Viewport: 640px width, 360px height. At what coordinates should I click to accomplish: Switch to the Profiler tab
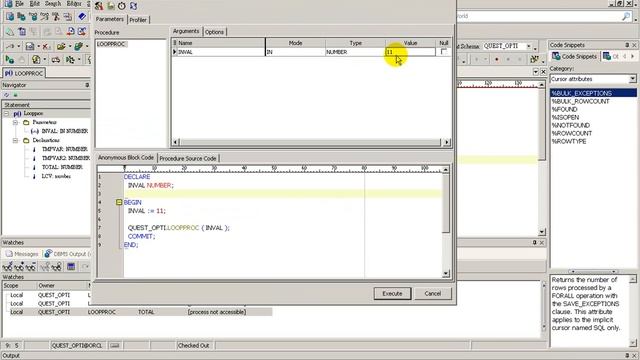[138, 20]
